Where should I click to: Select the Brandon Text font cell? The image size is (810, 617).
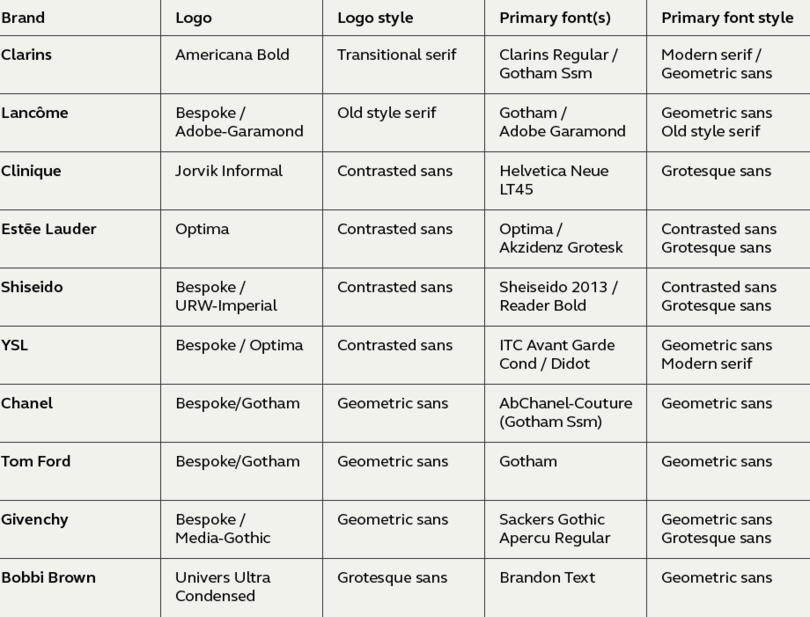(x=565, y=588)
